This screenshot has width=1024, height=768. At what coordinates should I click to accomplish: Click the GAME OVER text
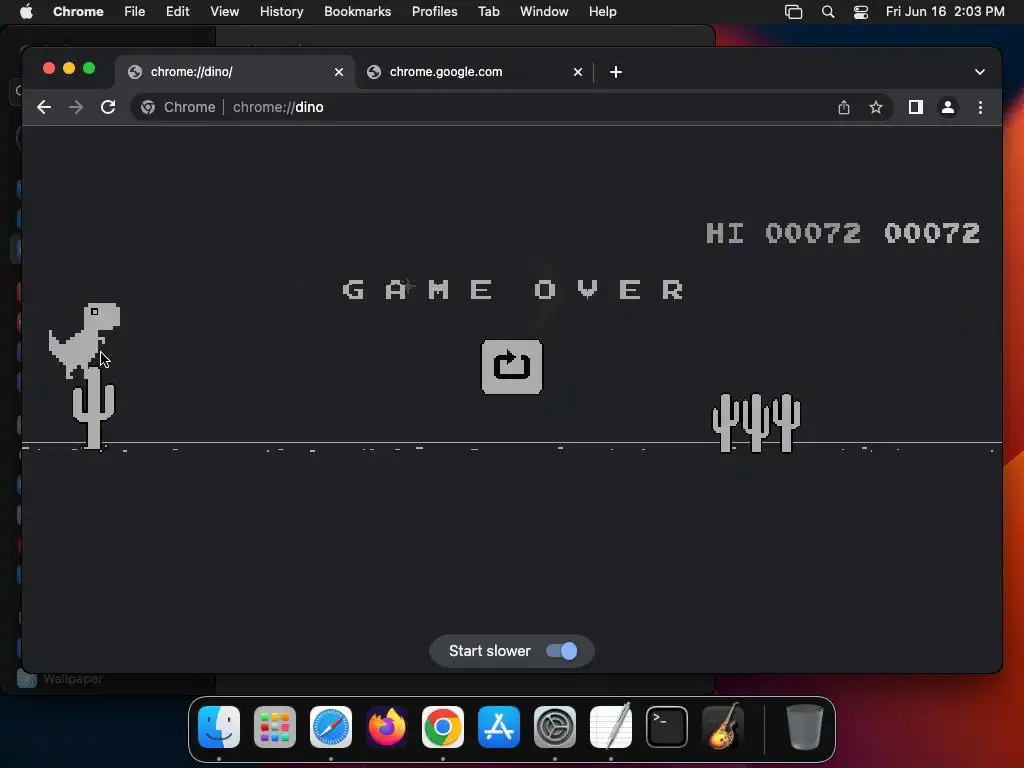513,289
